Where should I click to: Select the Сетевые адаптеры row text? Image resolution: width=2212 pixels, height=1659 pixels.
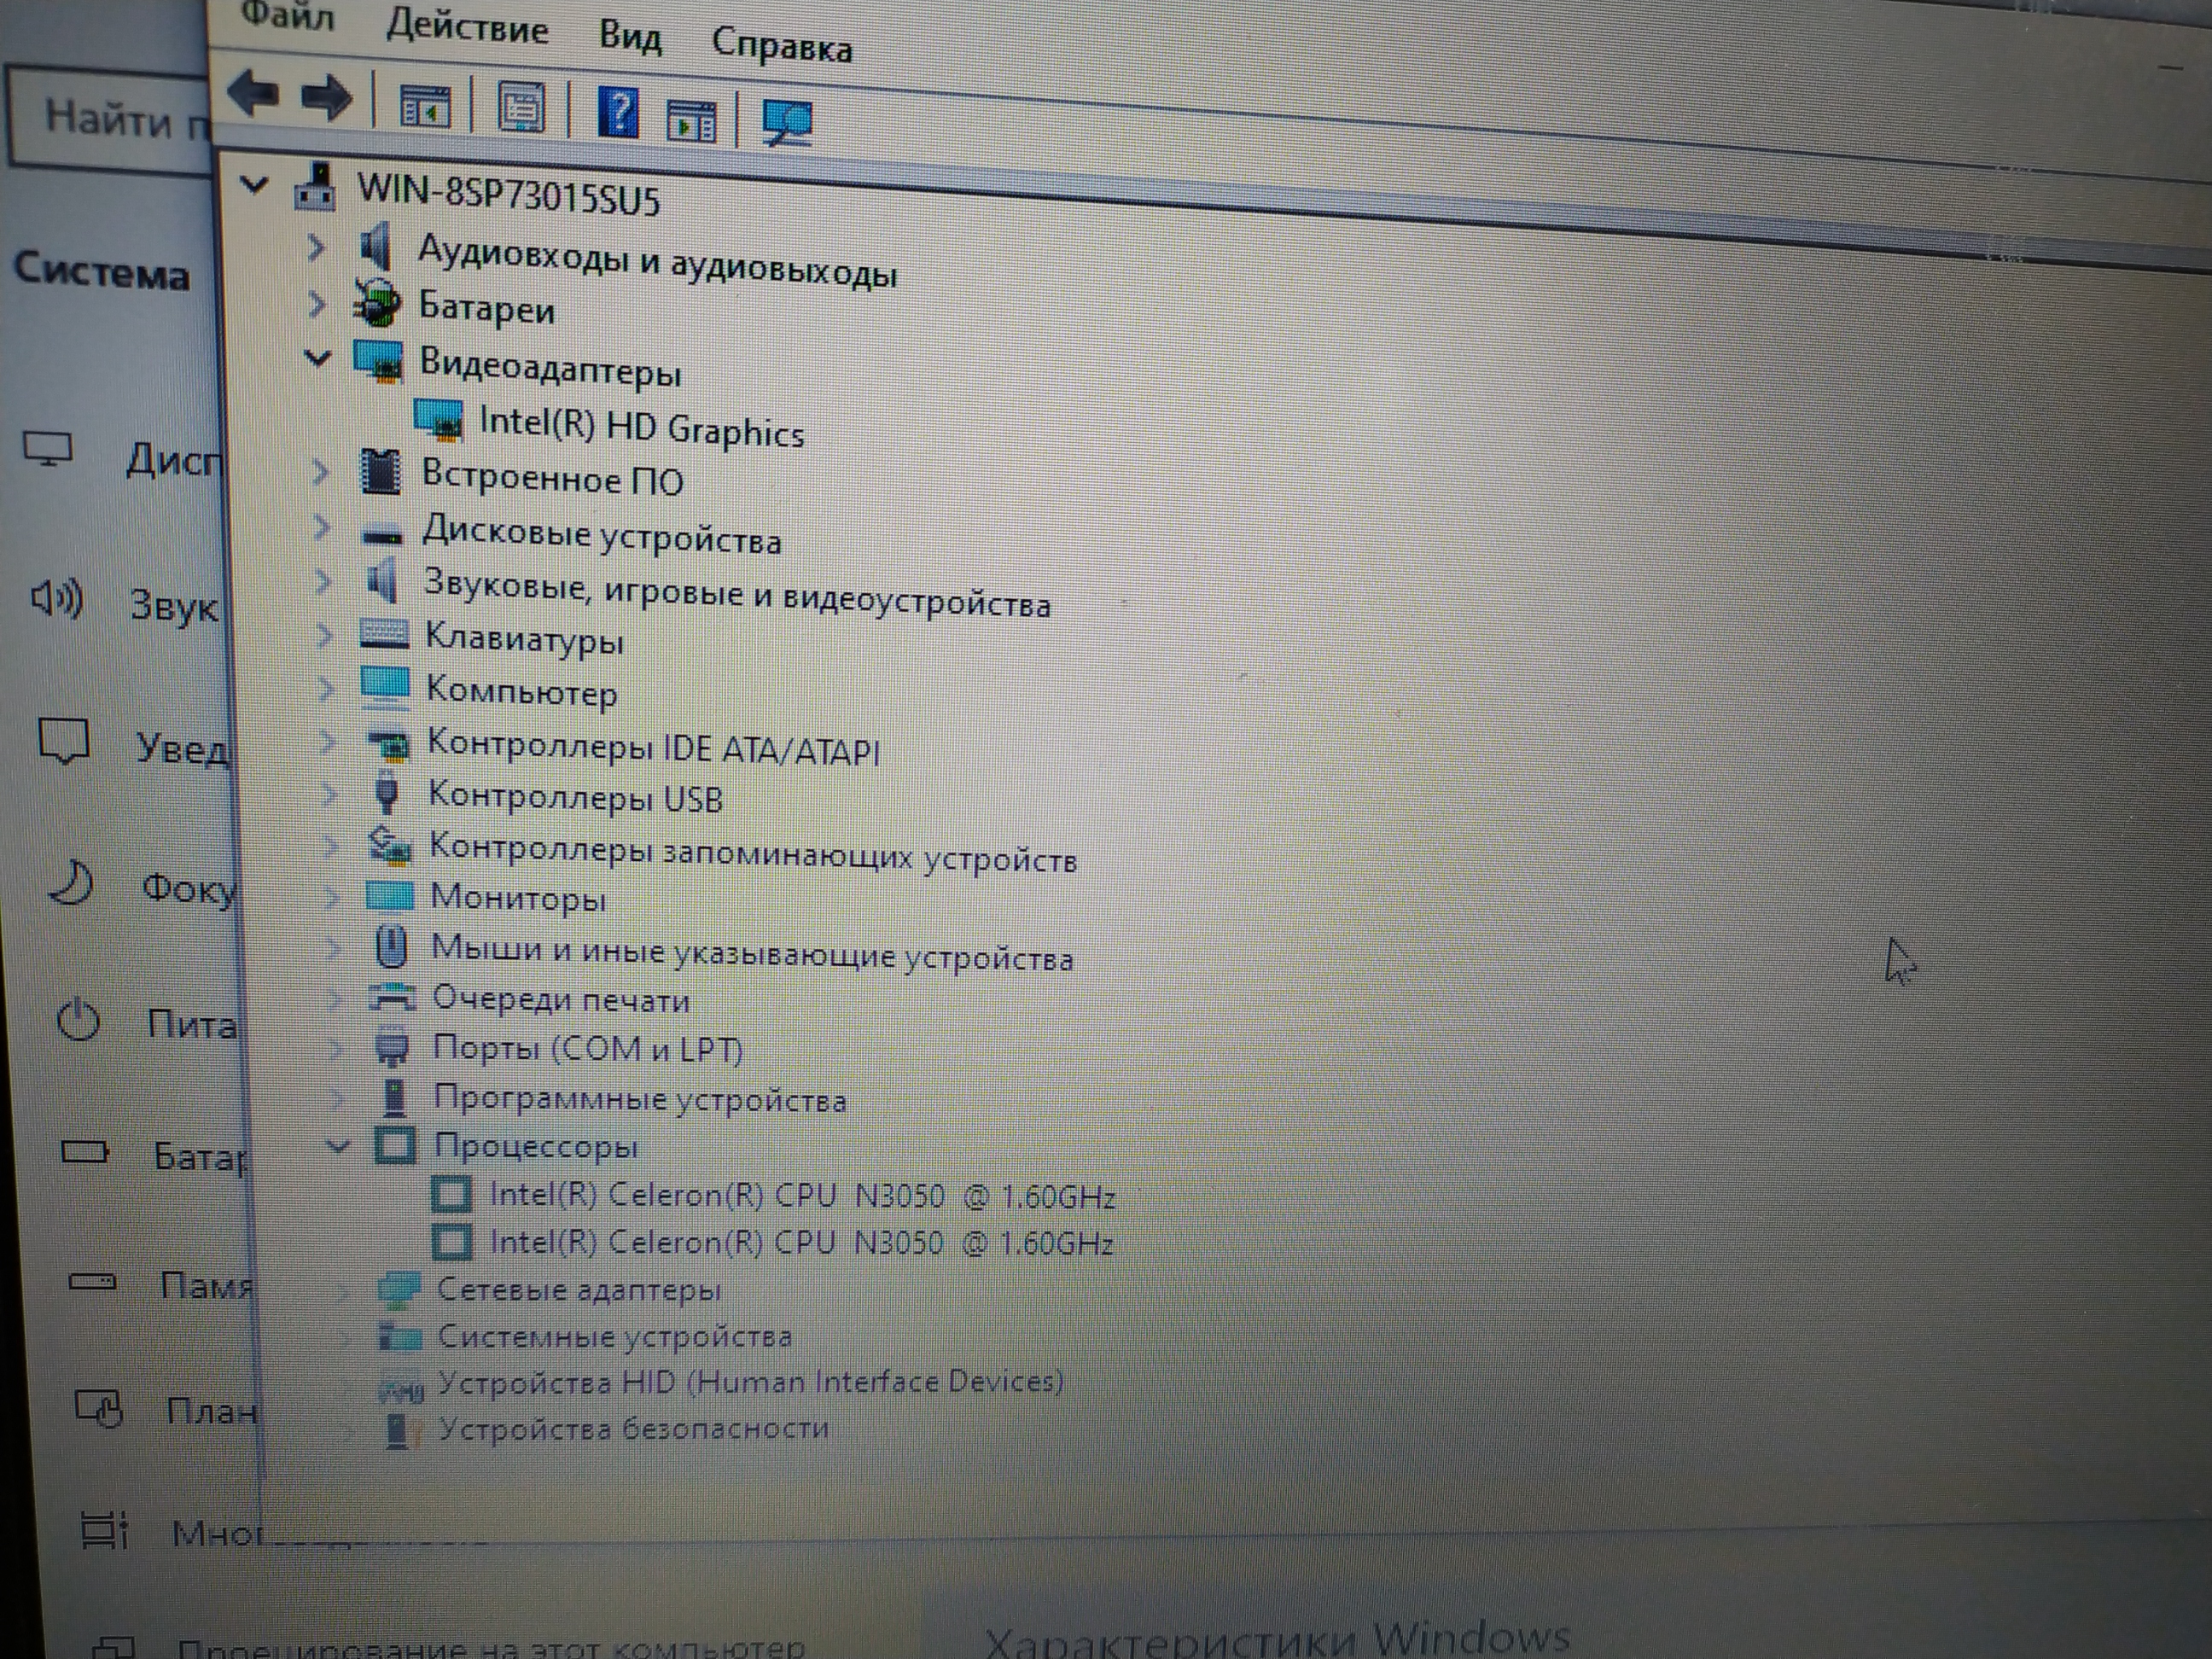coord(579,1289)
